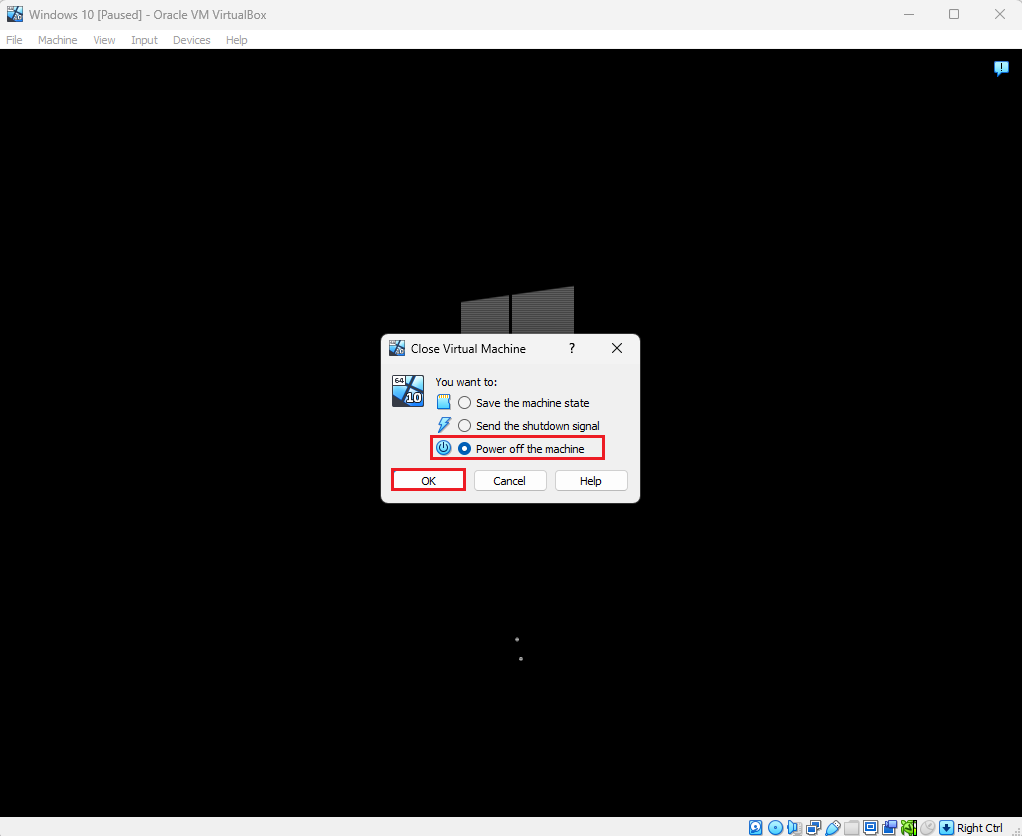Minimize the VirtualBox window
This screenshot has height=836, width=1022.
pos(909,14)
